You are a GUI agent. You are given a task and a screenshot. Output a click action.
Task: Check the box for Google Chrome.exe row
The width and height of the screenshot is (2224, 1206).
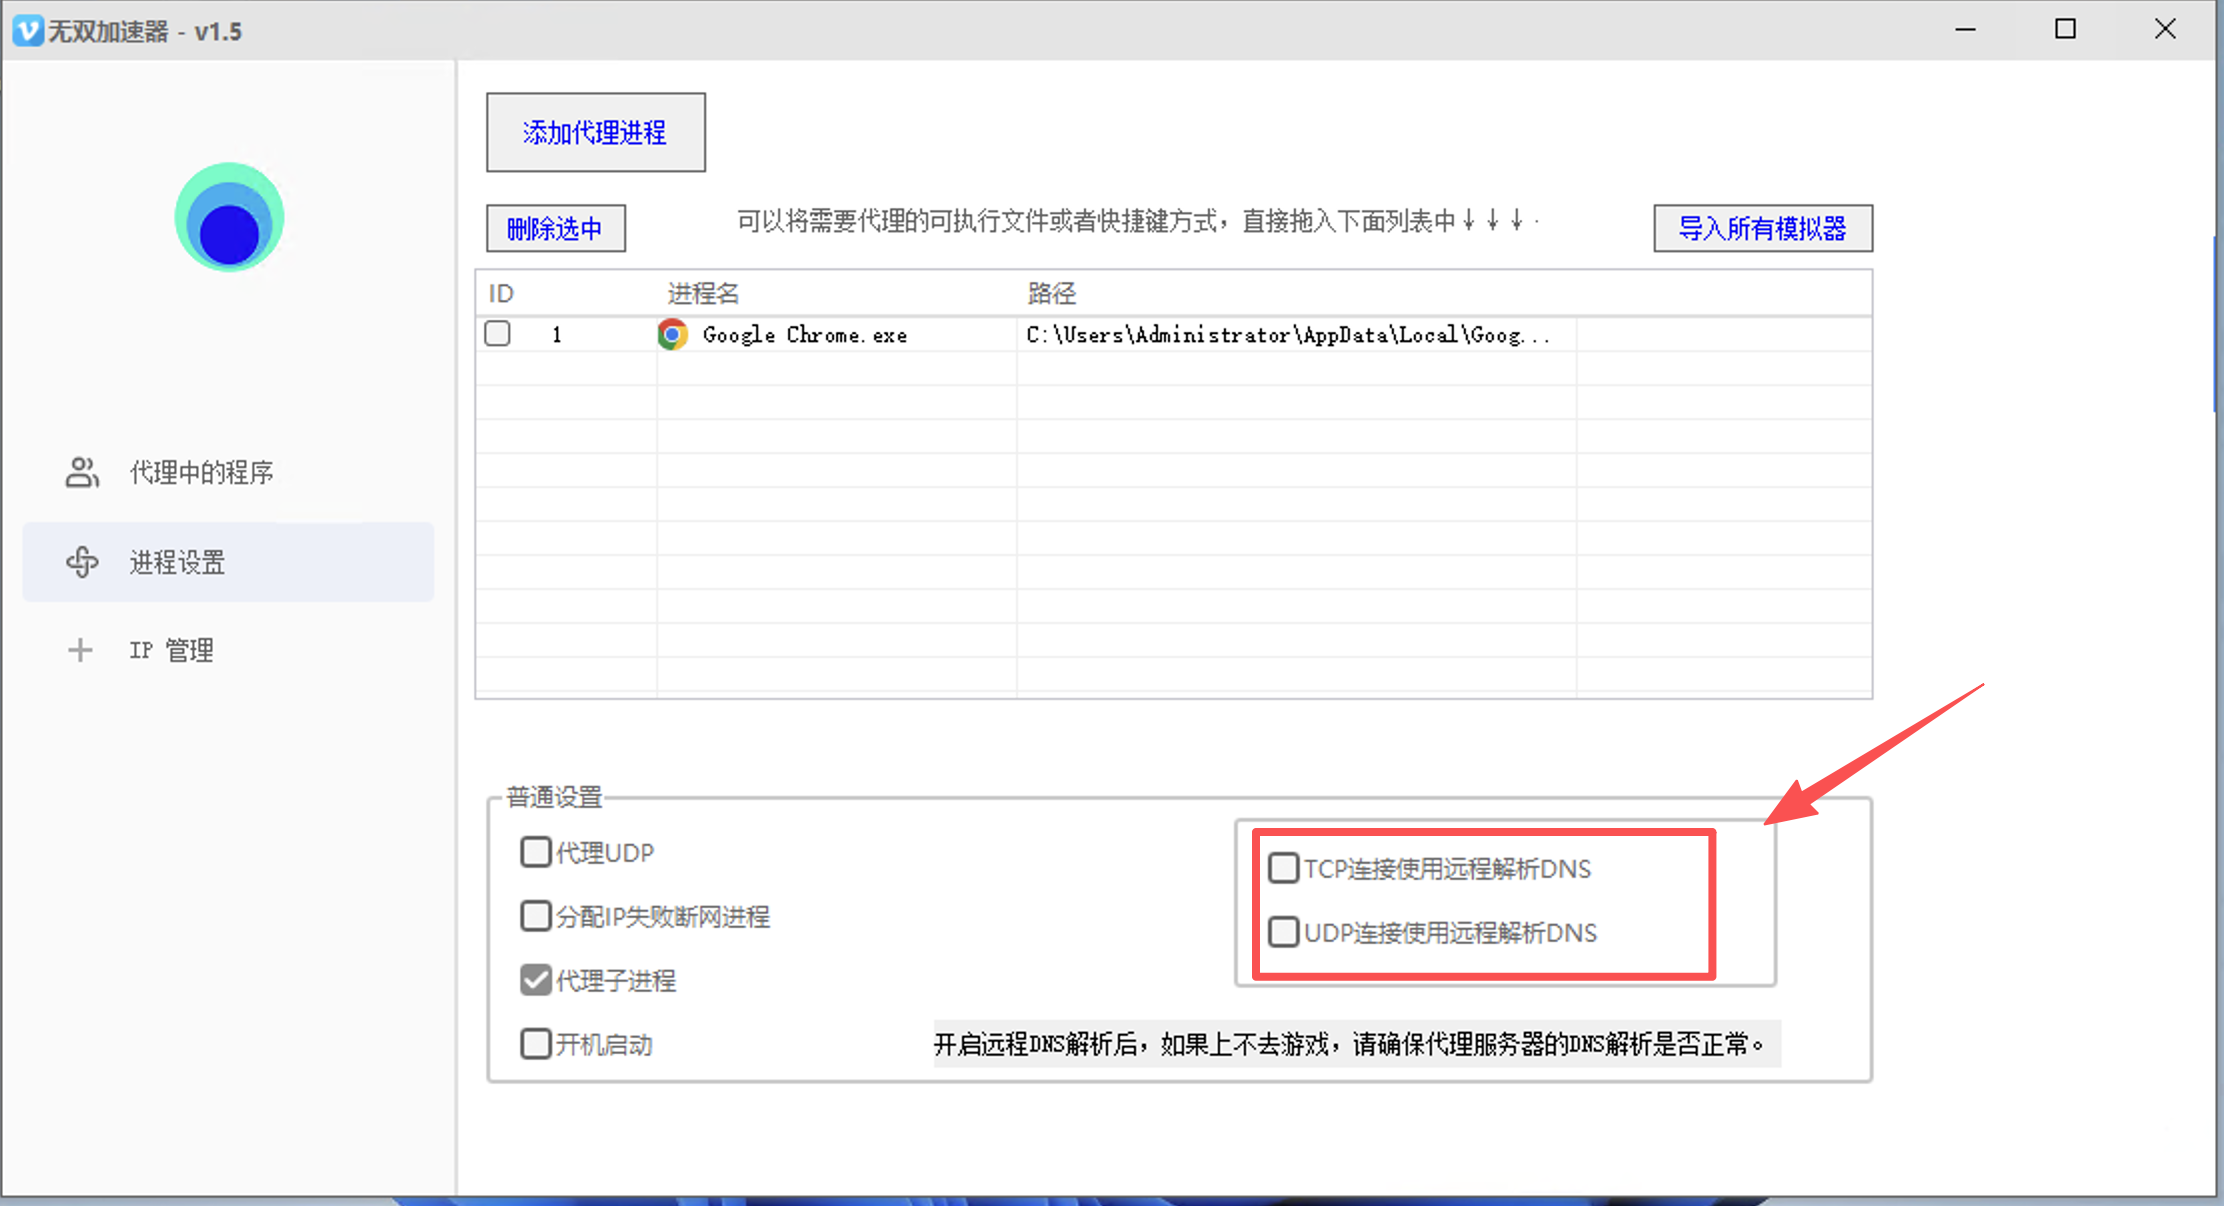(x=497, y=333)
